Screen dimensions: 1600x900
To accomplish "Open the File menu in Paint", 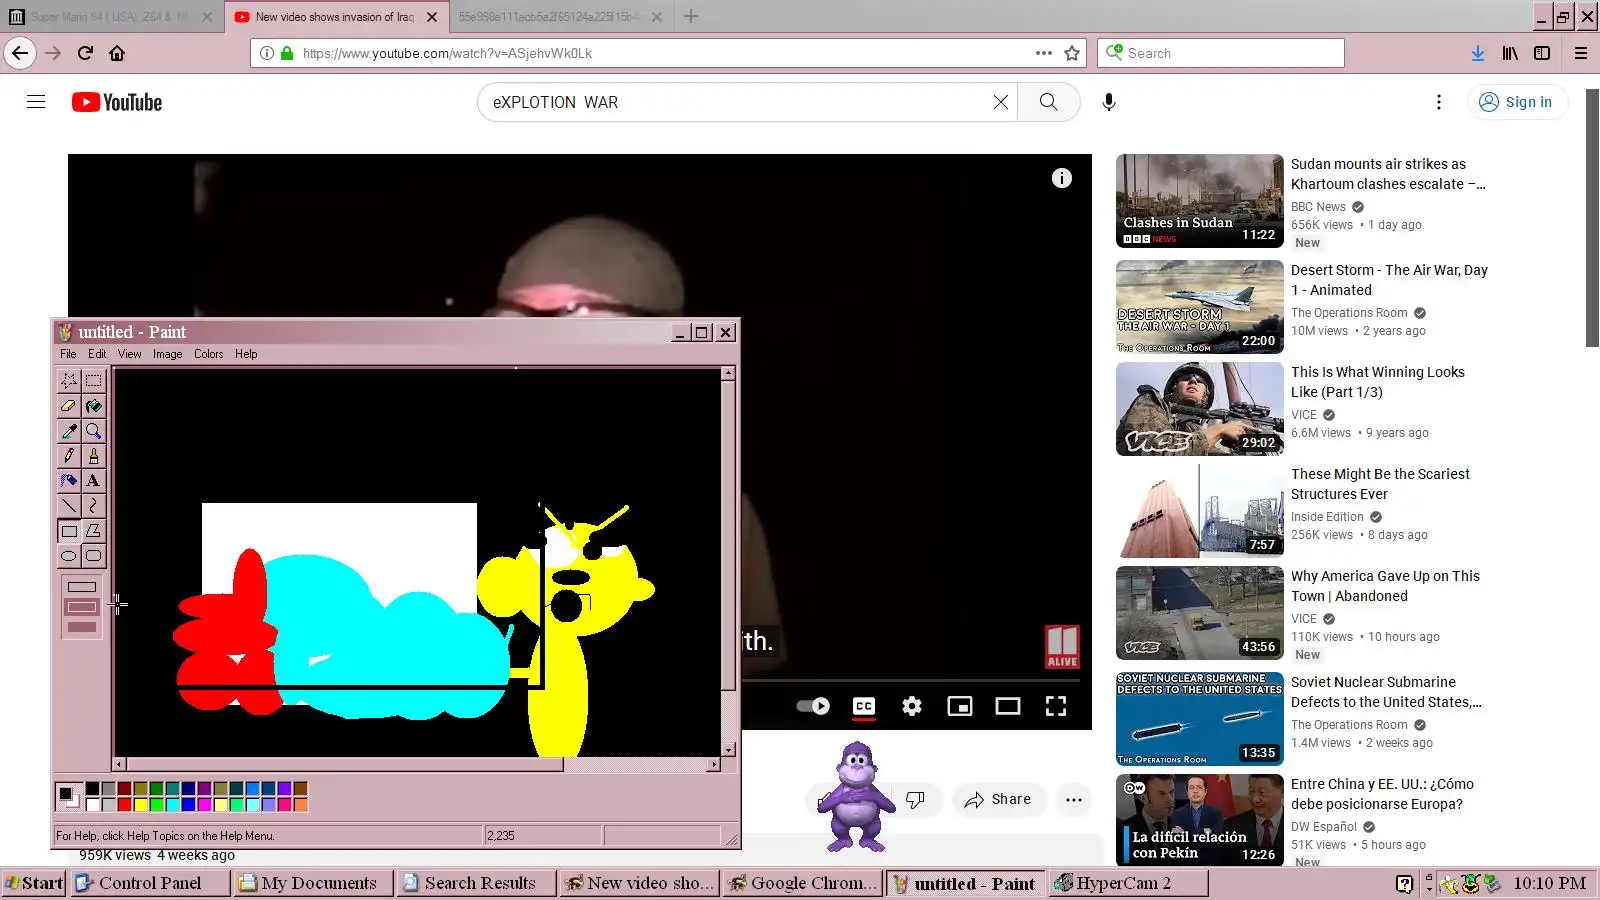I will click(x=68, y=354).
